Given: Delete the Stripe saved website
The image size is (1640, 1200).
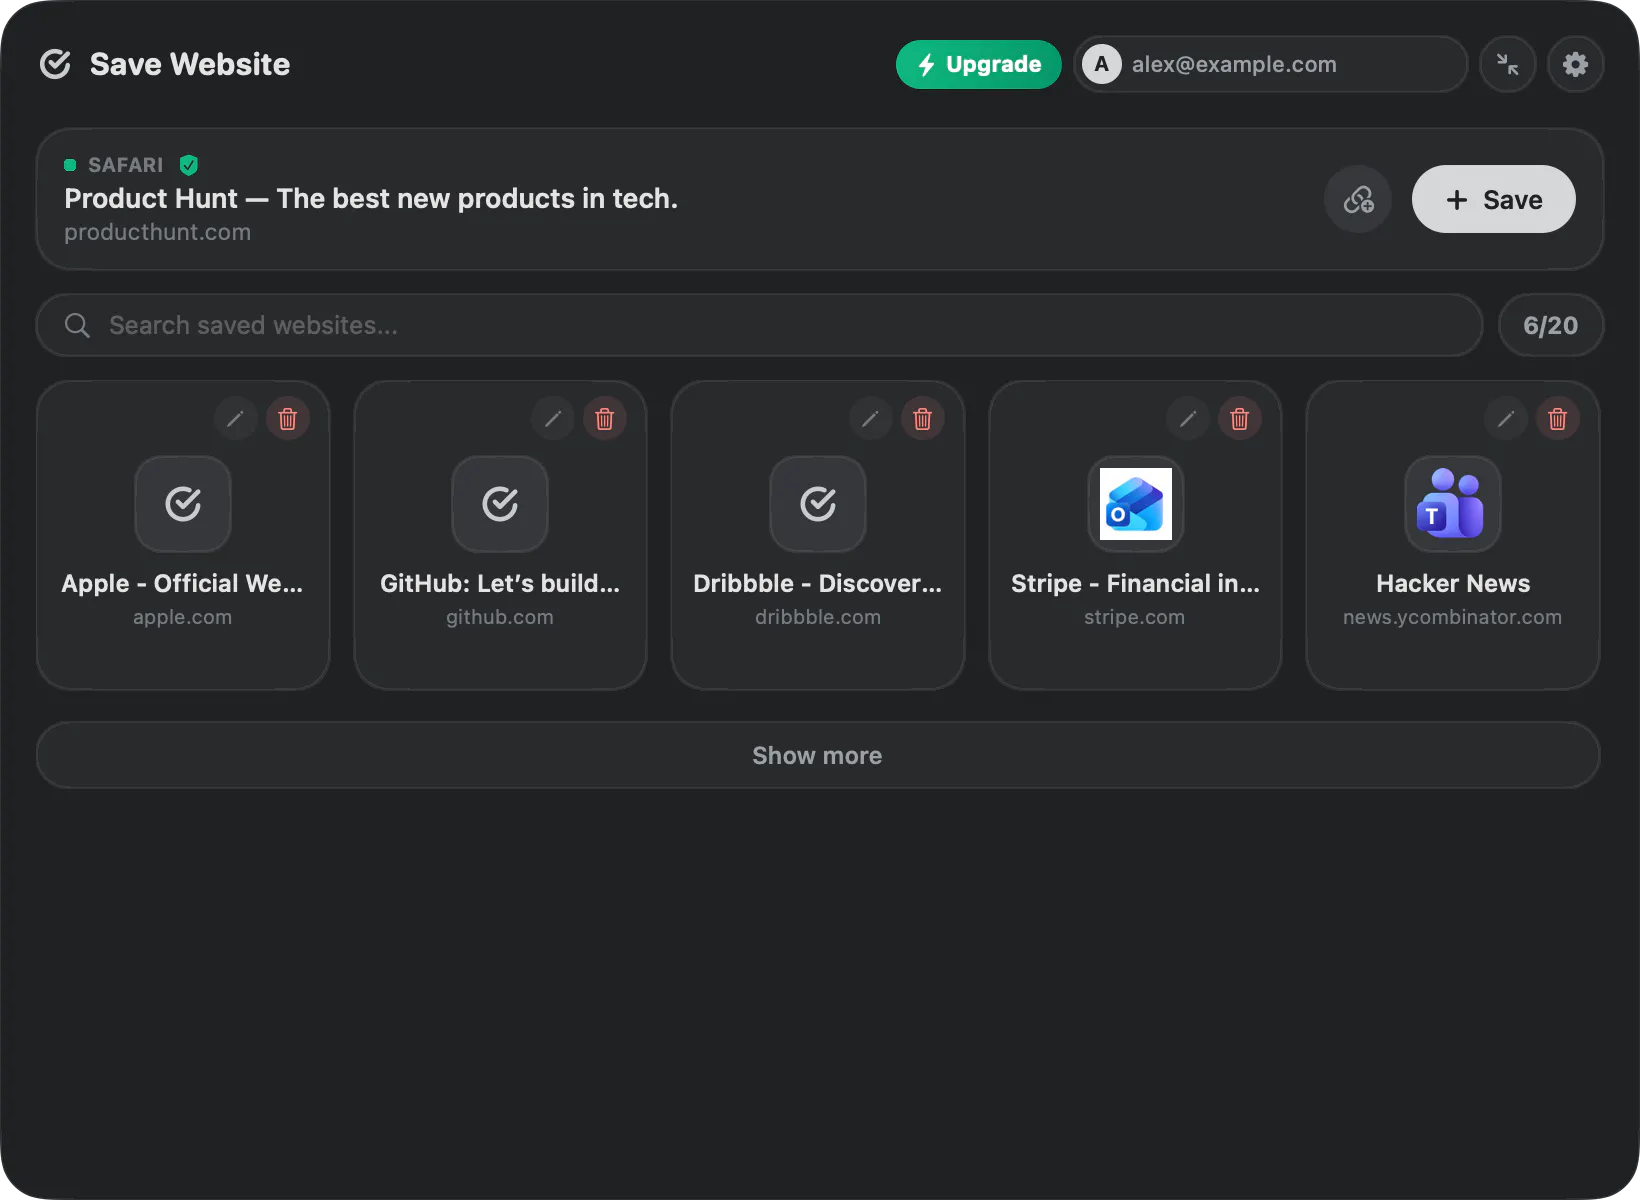Looking at the screenshot, I should click(1240, 418).
